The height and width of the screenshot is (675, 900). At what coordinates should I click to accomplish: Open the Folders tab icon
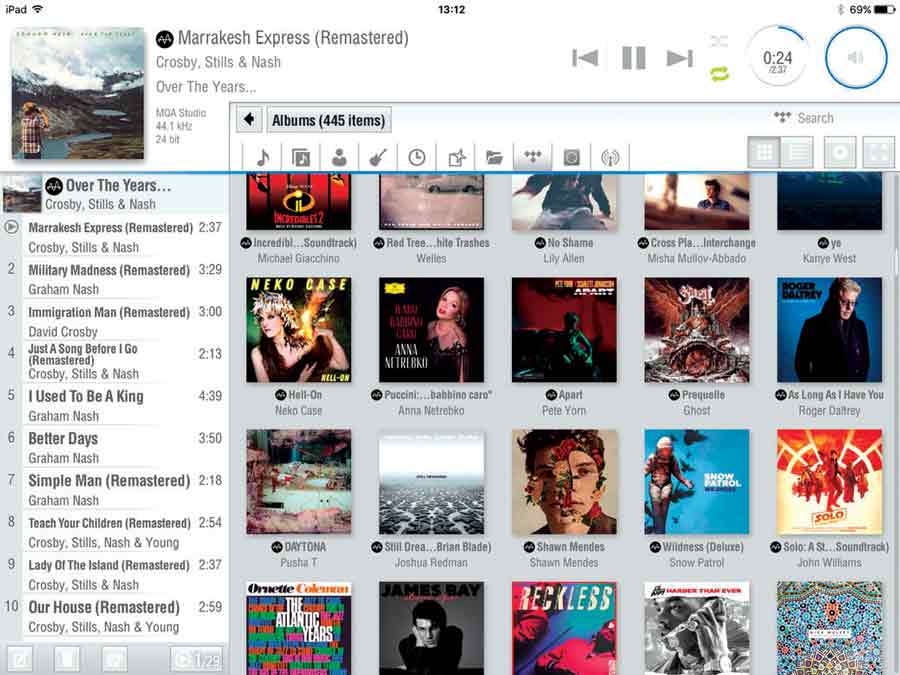click(x=494, y=157)
